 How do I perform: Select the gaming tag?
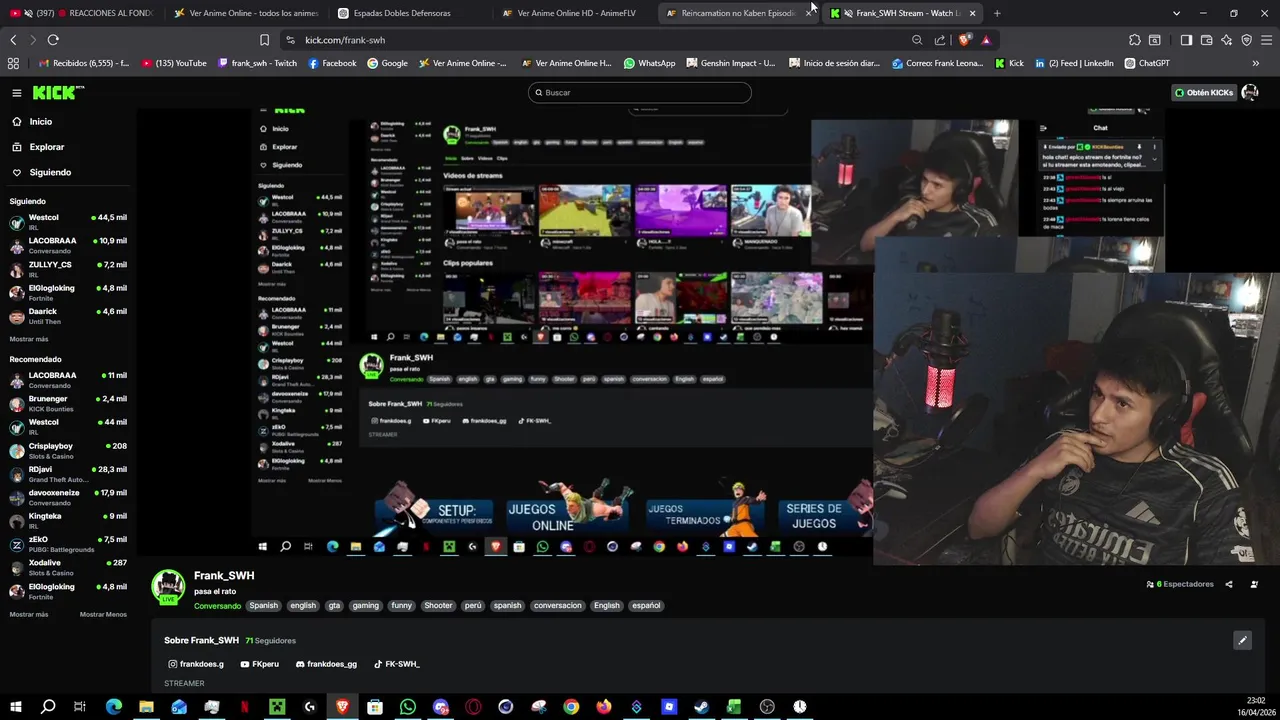pyautogui.click(x=365, y=606)
